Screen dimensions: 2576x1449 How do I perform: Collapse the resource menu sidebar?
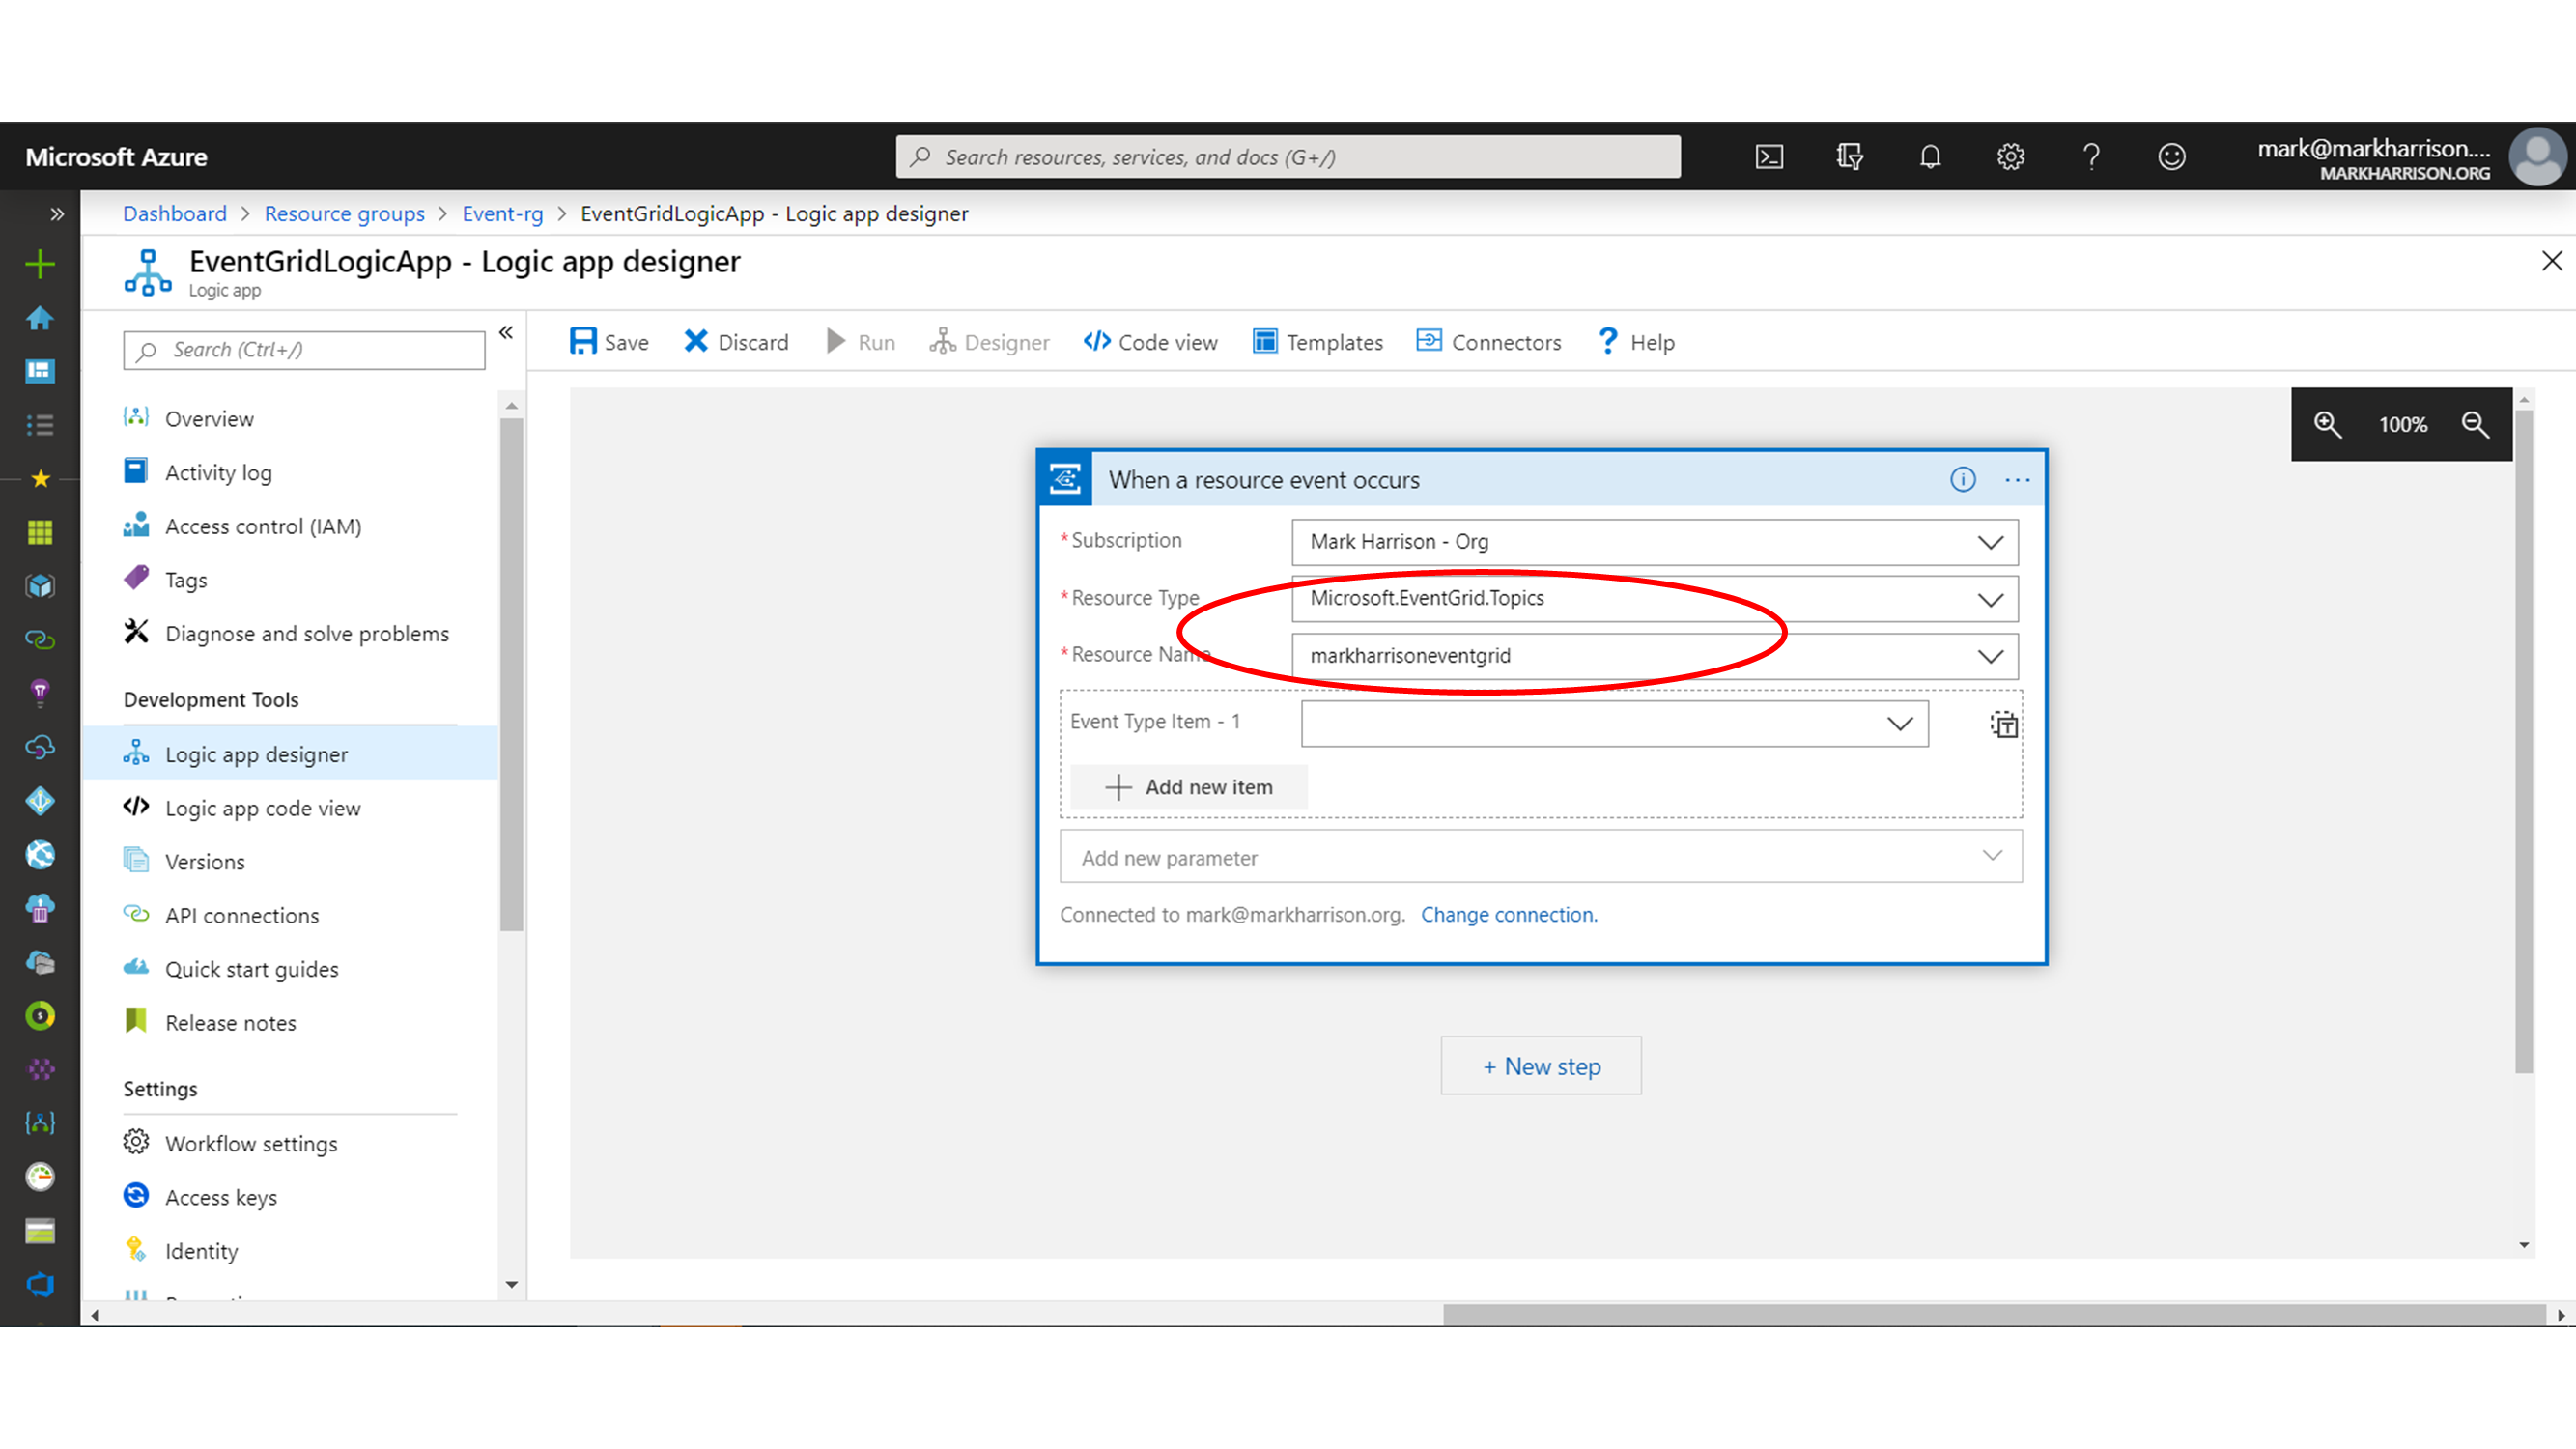tap(506, 333)
